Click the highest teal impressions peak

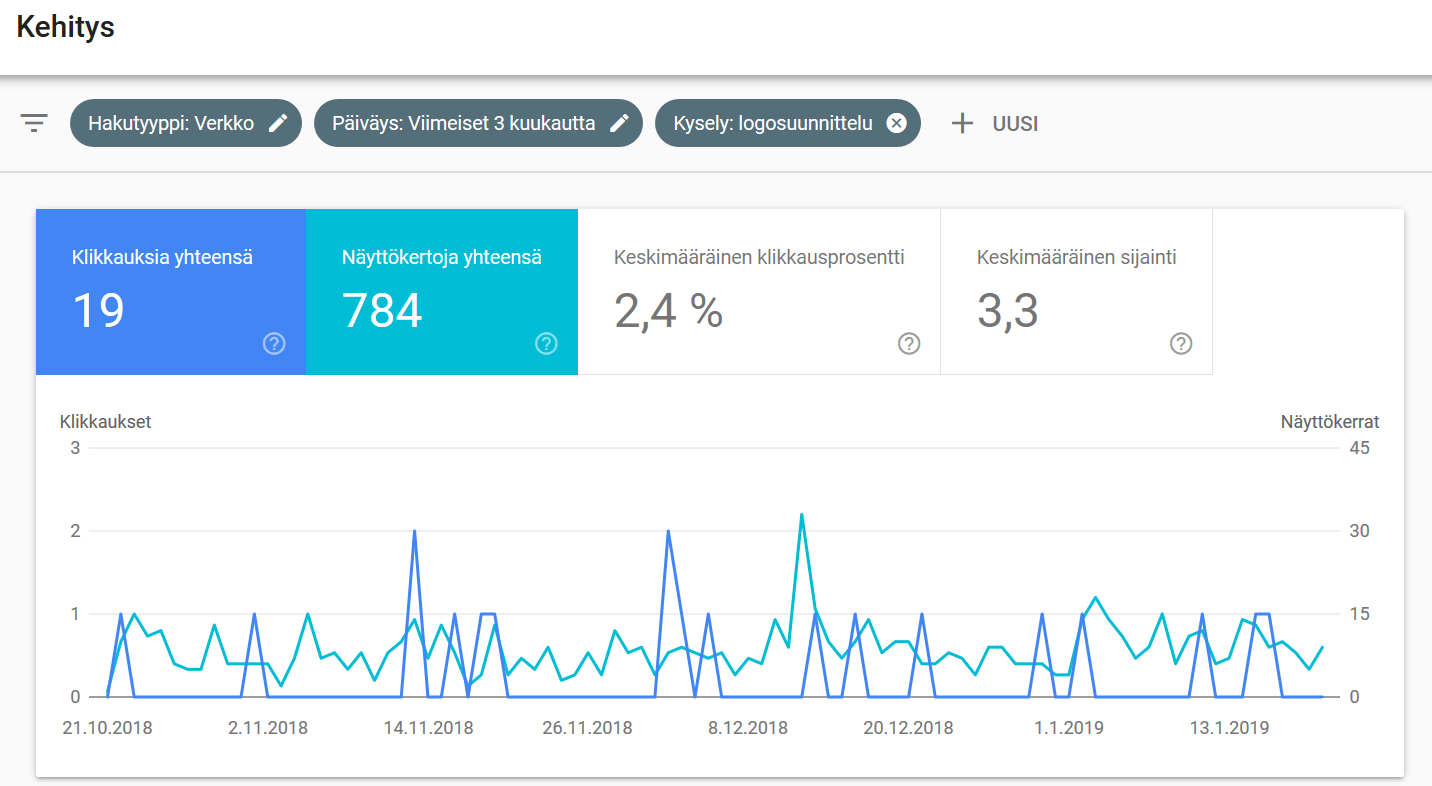pos(802,514)
